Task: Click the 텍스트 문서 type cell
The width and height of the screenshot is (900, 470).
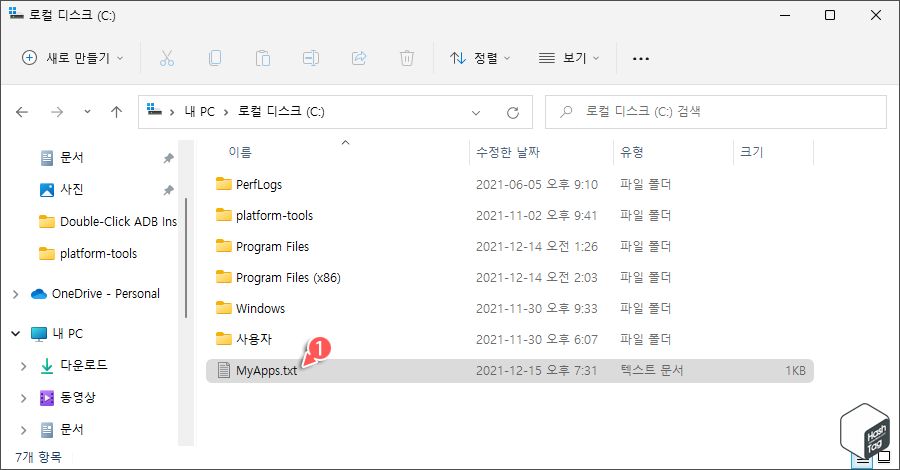Action: (x=651, y=370)
